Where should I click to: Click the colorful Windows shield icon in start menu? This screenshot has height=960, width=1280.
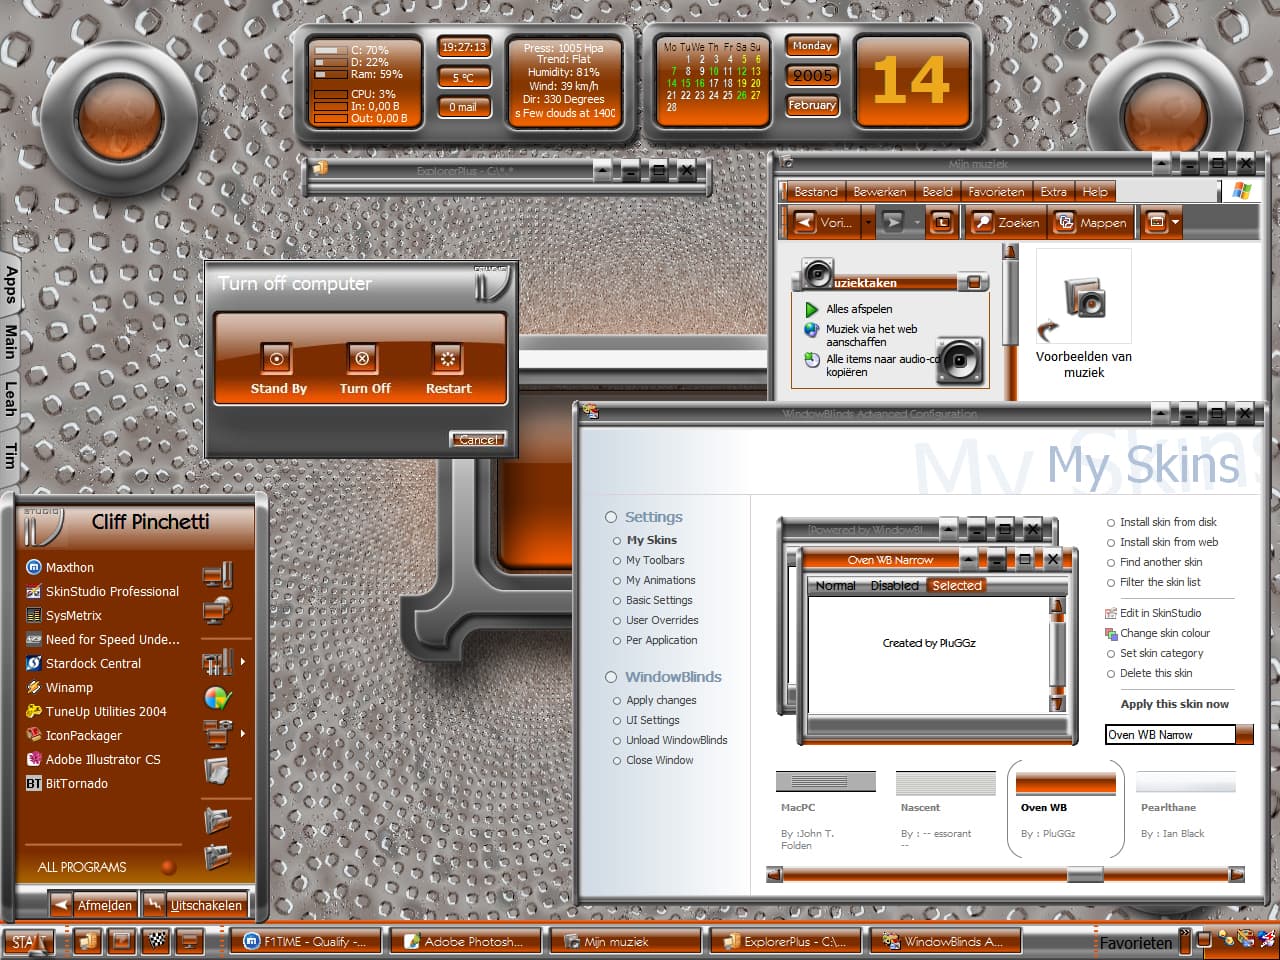click(x=217, y=697)
